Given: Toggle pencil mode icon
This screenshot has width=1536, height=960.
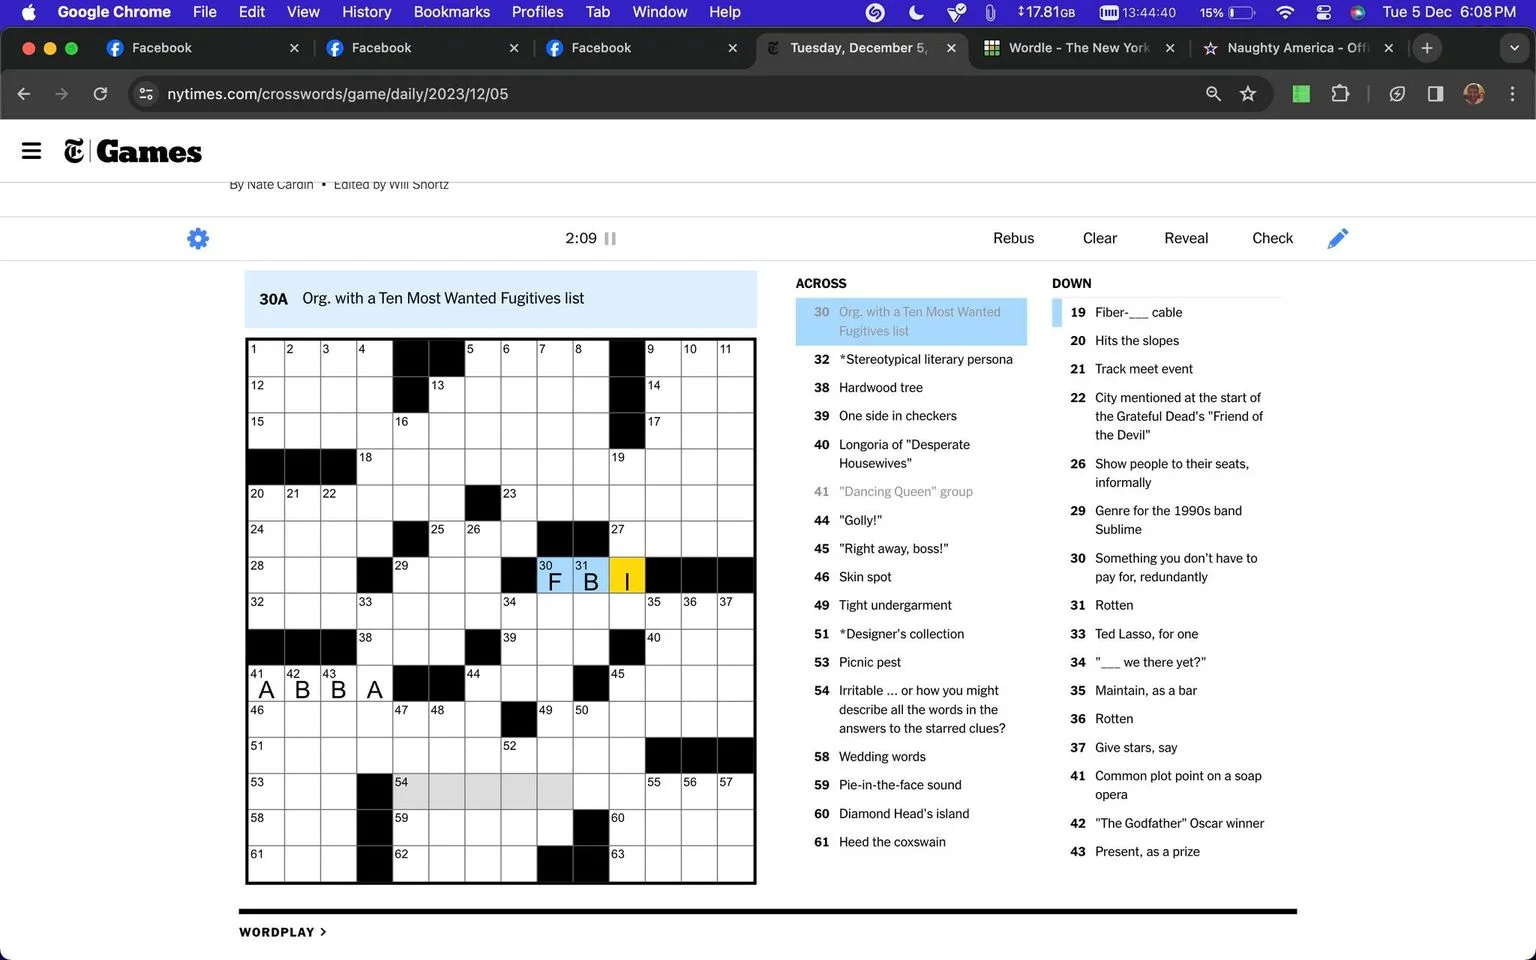Looking at the screenshot, I should tap(1337, 238).
